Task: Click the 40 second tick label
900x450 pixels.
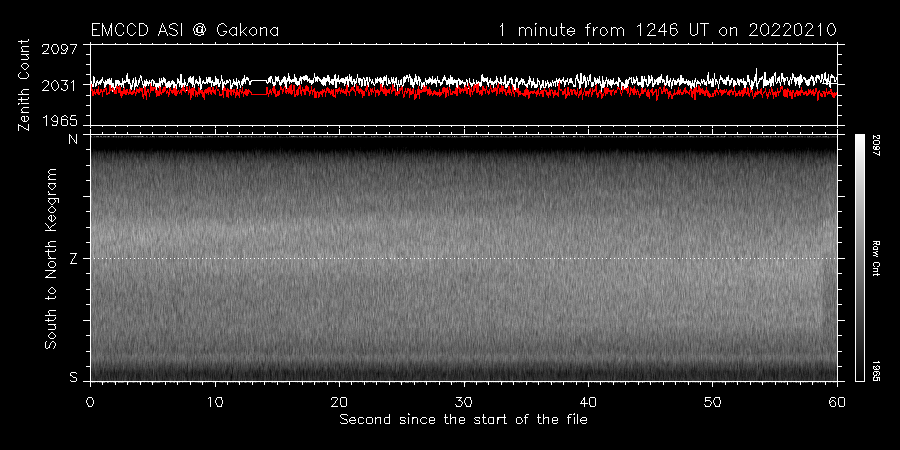Action: [588, 402]
